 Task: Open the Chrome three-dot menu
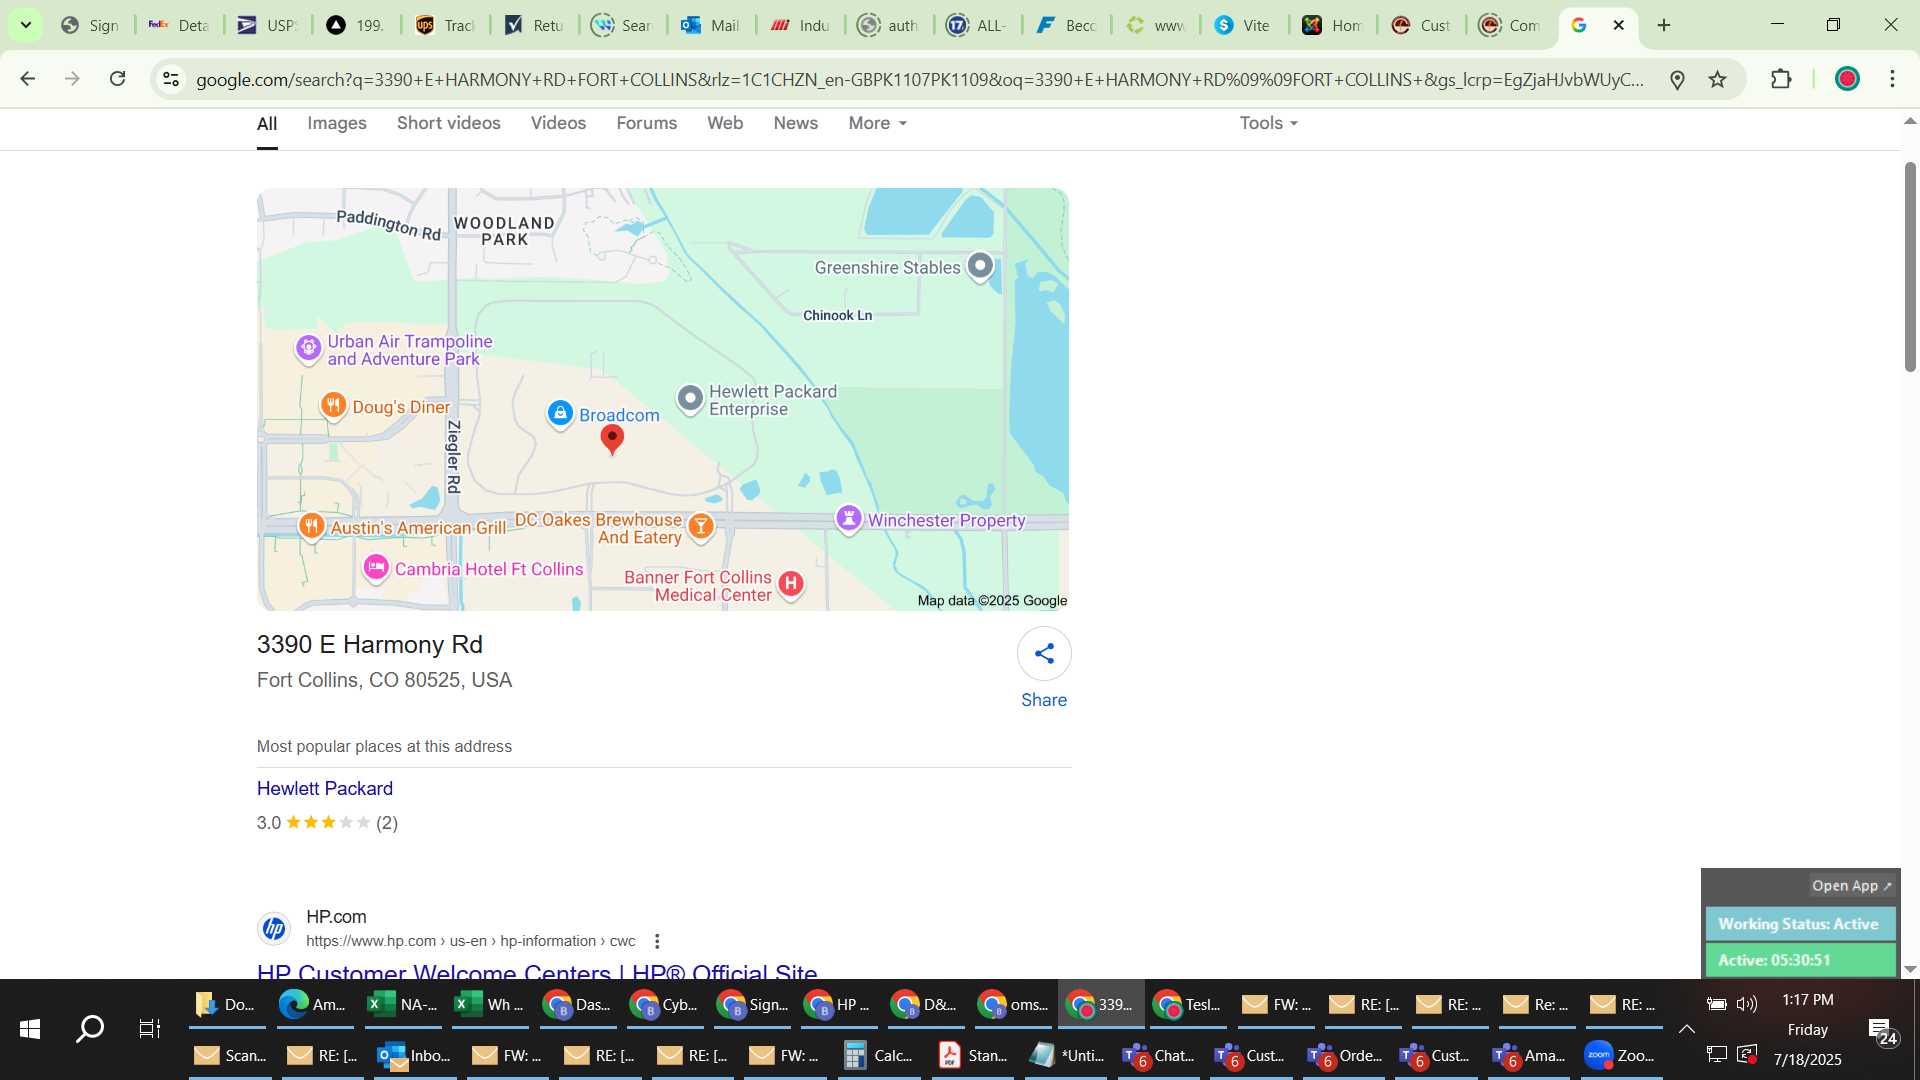1892,79
